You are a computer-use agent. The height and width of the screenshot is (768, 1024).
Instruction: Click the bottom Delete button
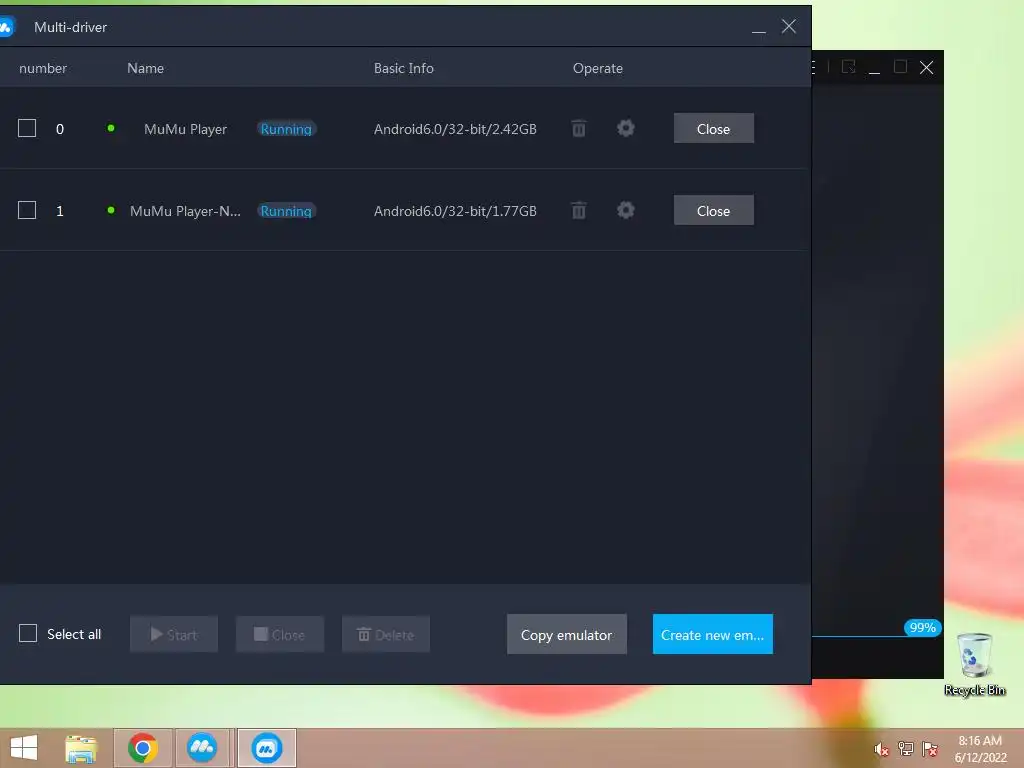coord(386,634)
